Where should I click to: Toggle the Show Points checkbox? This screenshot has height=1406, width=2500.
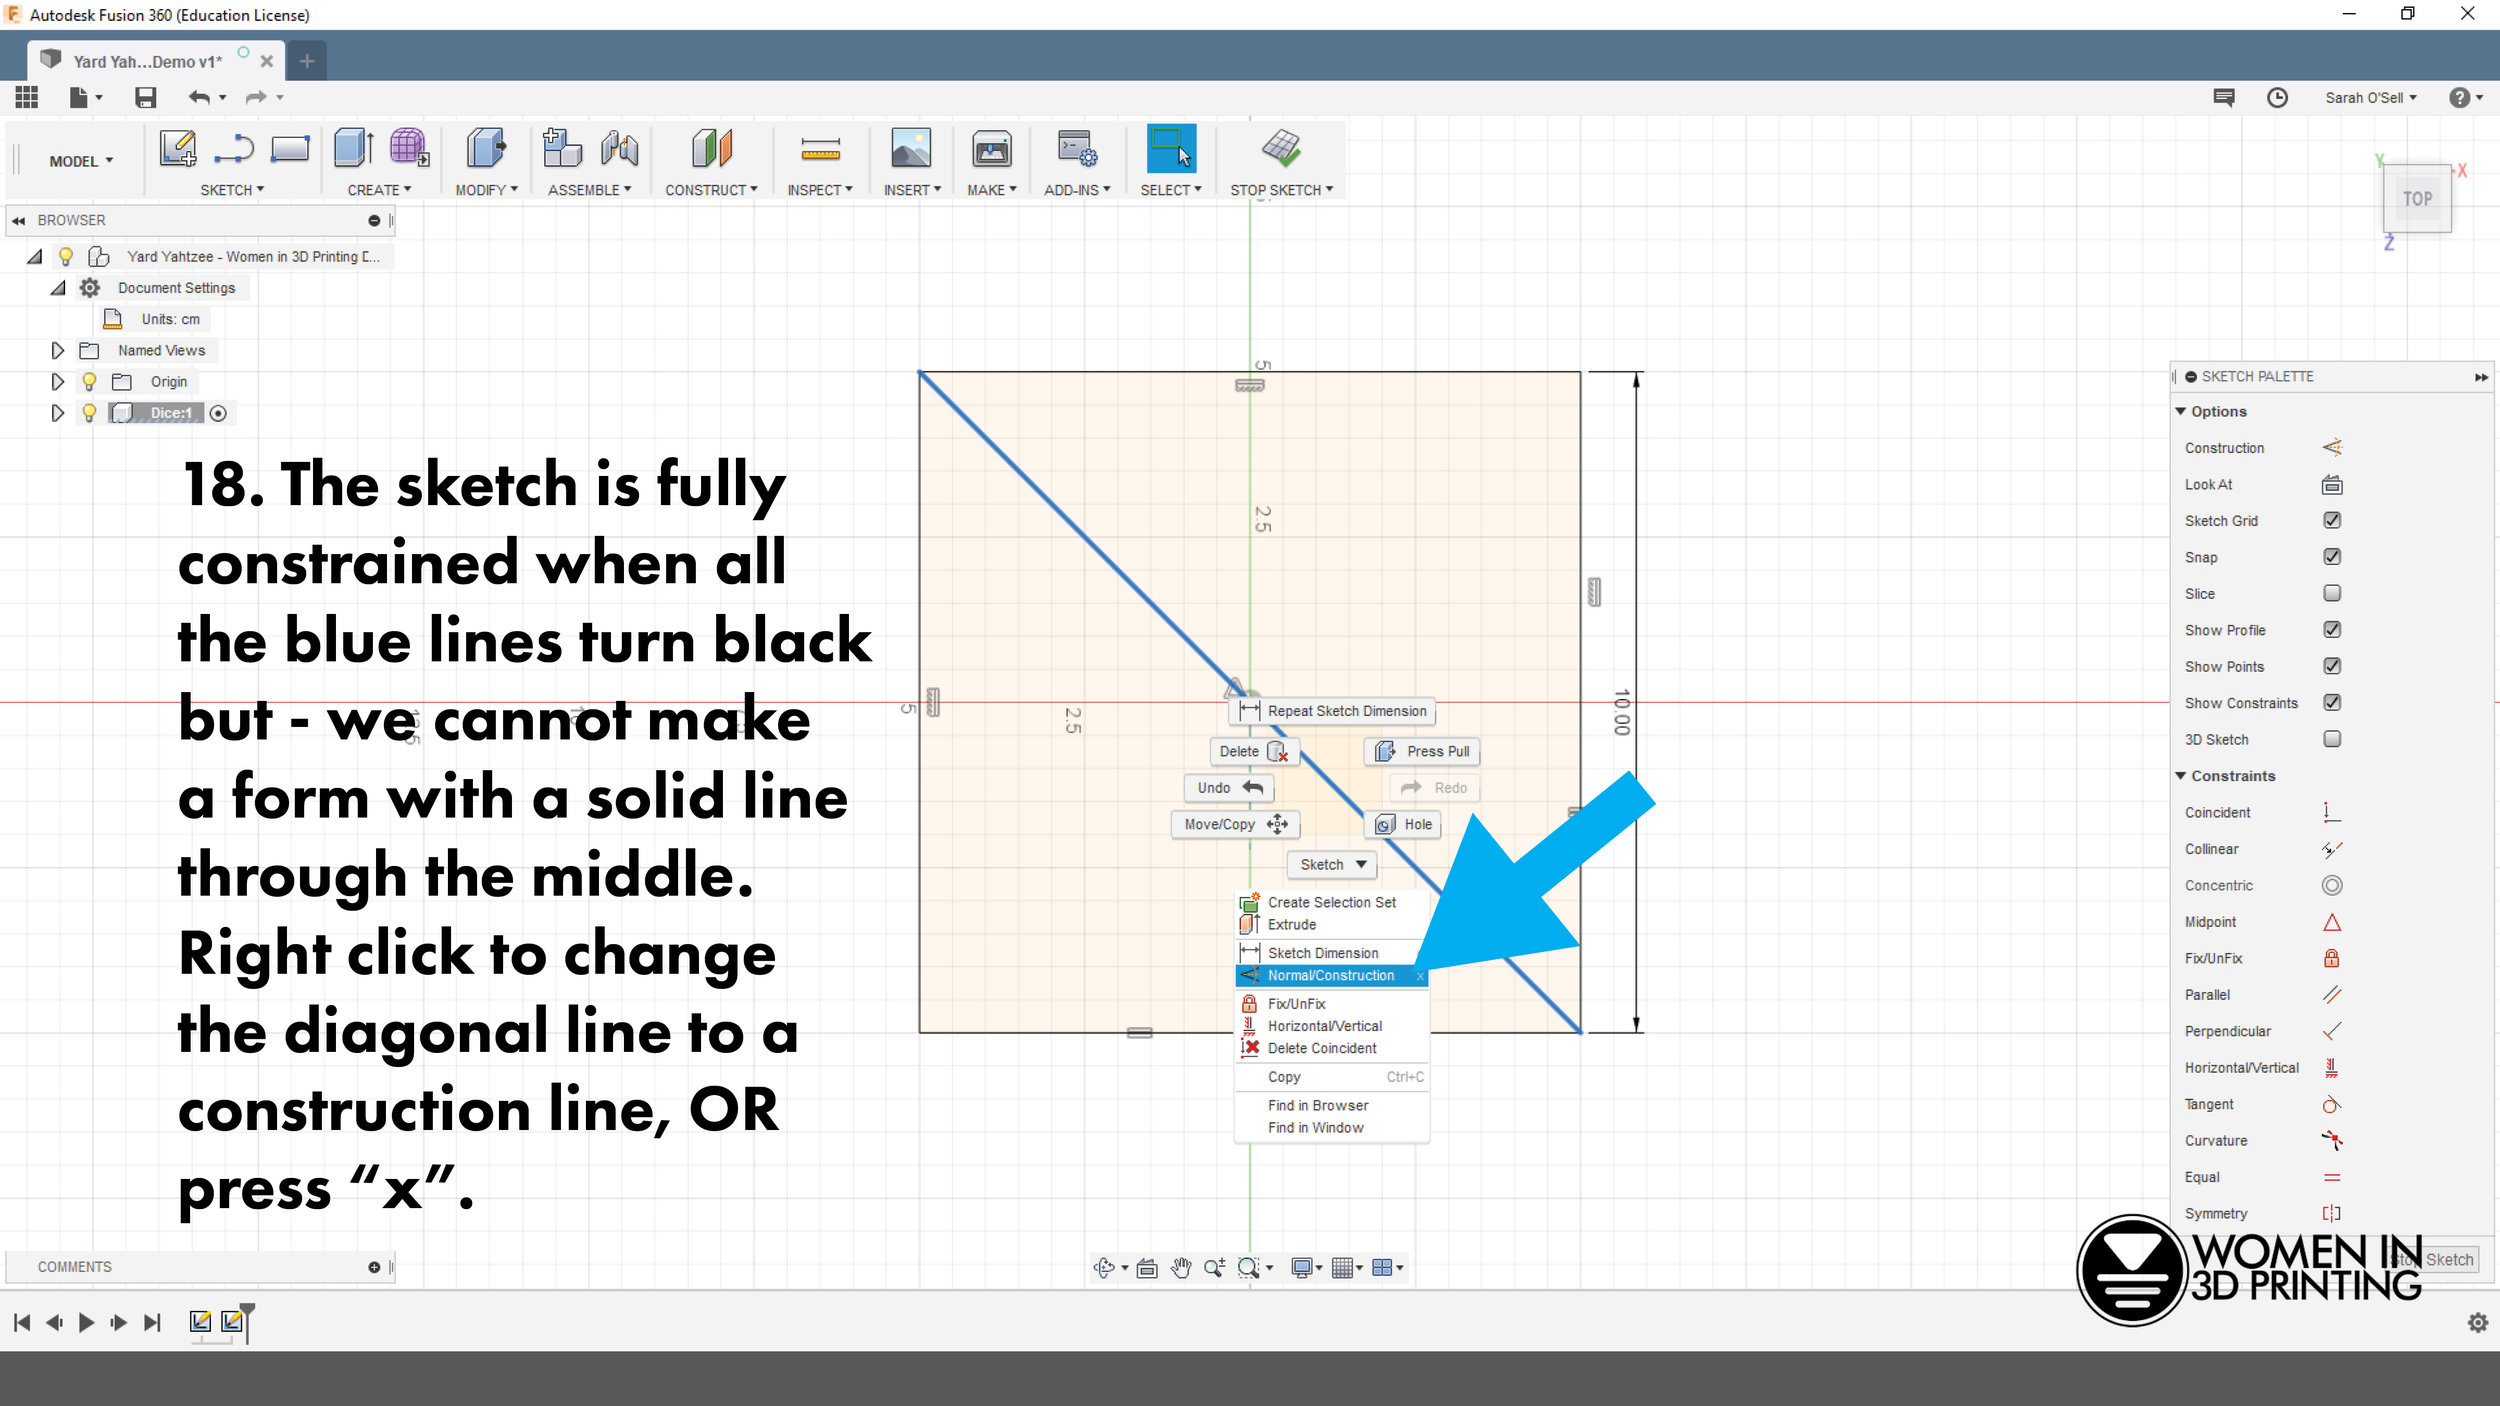pyautogui.click(x=2332, y=666)
